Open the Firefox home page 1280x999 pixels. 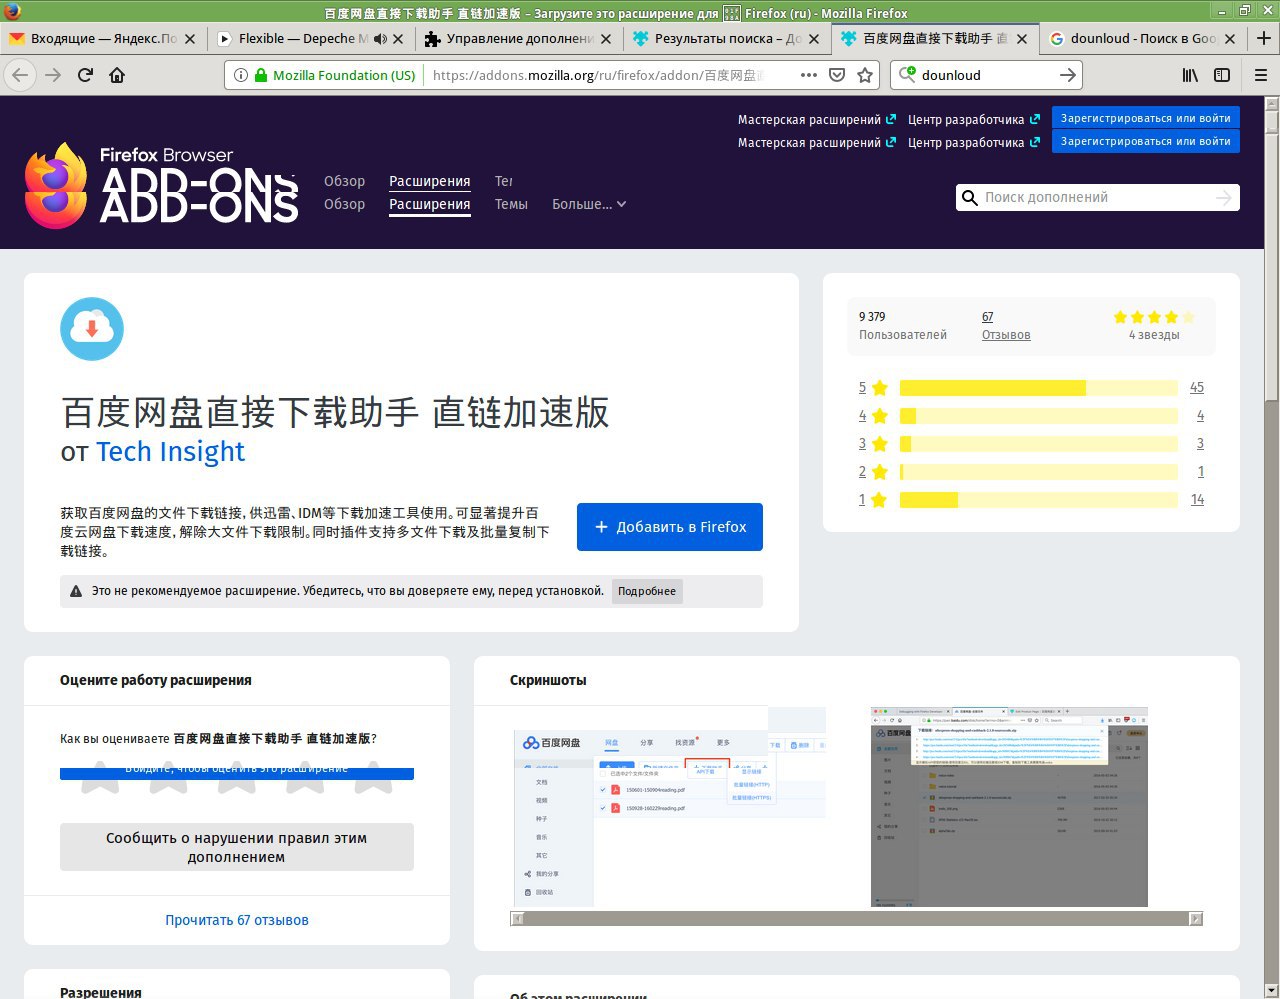[x=117, y=75]
